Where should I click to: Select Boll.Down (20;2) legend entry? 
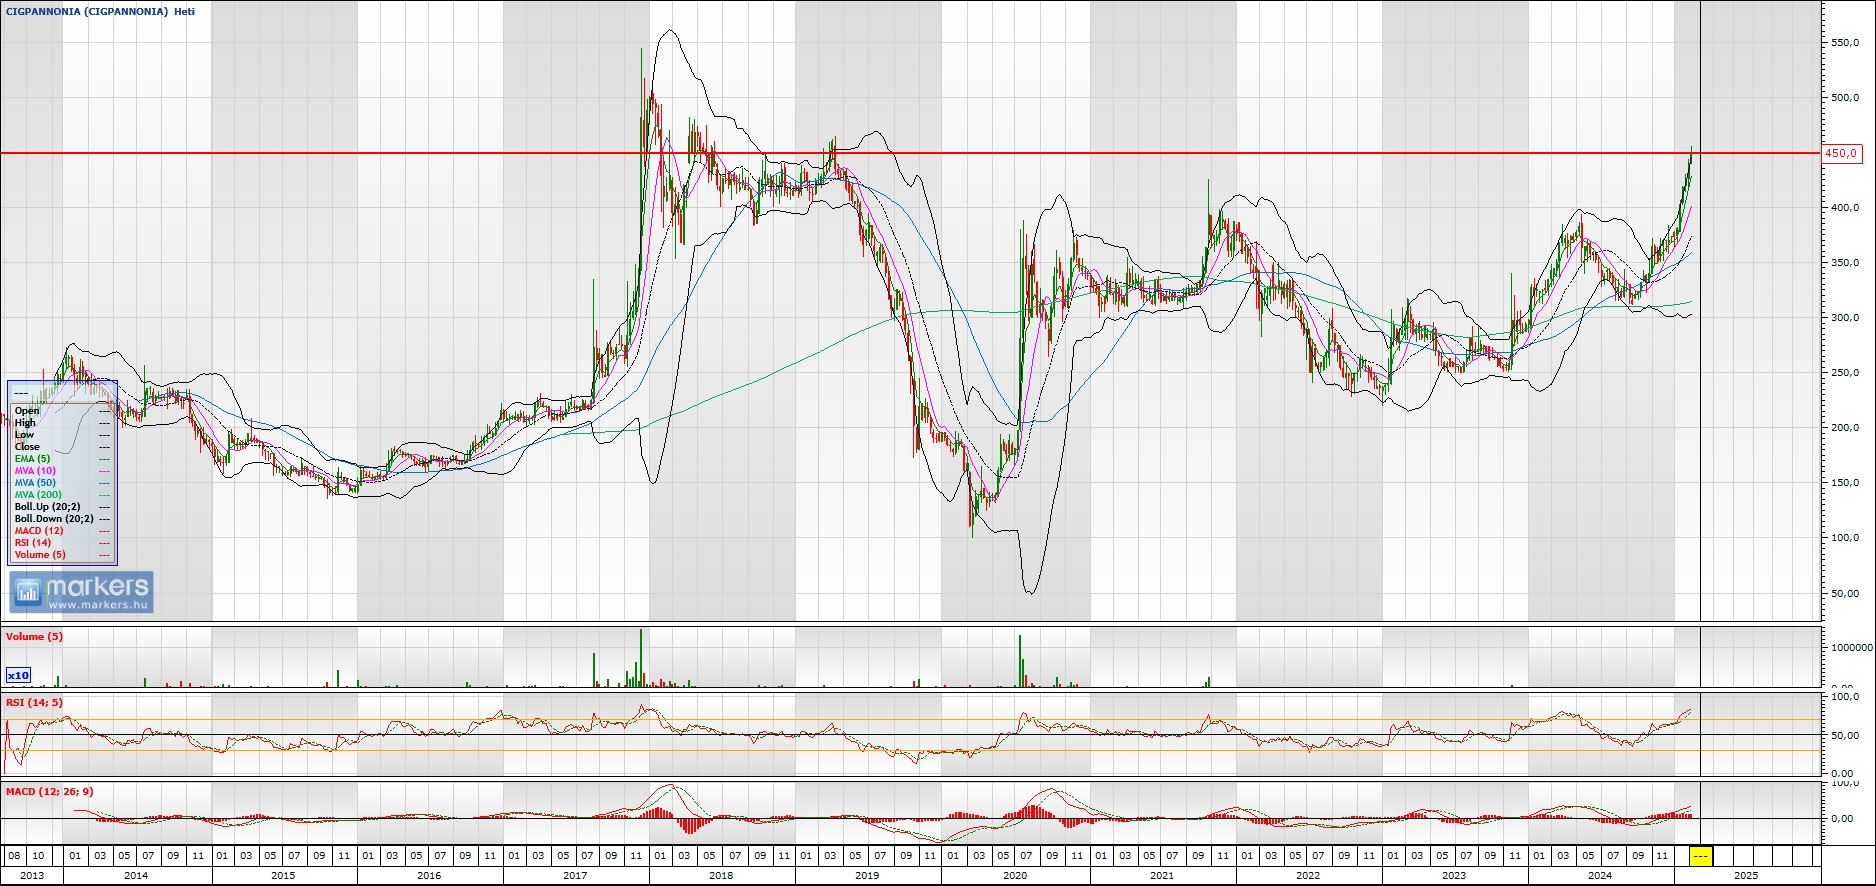coord(54,519)
